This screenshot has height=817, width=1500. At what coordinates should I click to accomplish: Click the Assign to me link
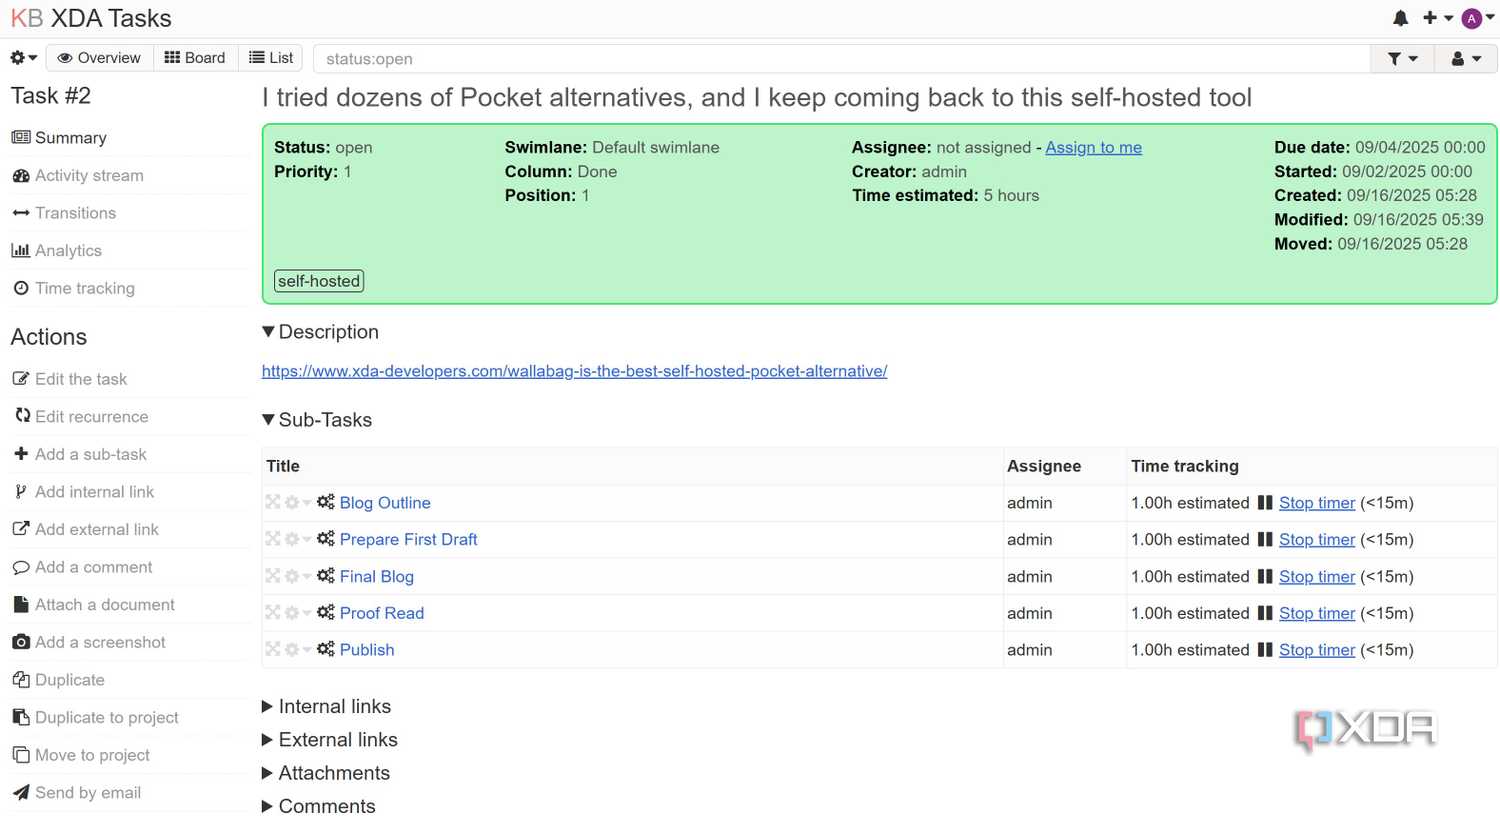(x=1093, y=148)
